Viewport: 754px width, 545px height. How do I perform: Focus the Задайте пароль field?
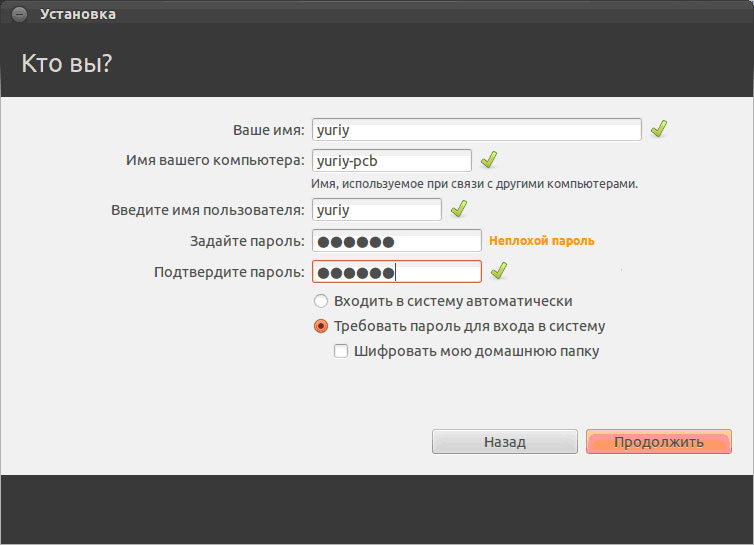click(x=397, y=241)
